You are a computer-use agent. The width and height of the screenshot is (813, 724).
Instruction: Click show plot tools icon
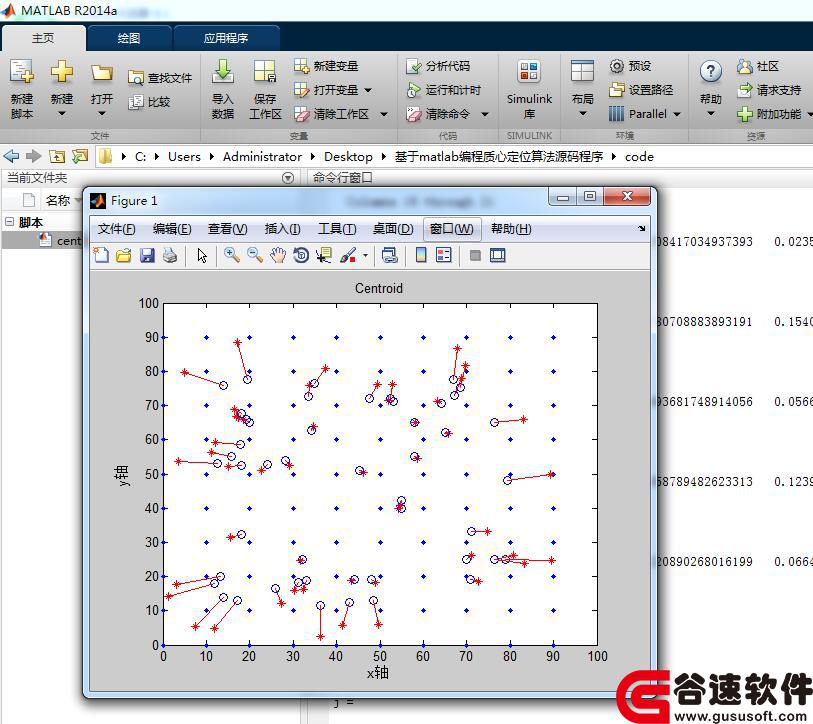coord(498,255)
